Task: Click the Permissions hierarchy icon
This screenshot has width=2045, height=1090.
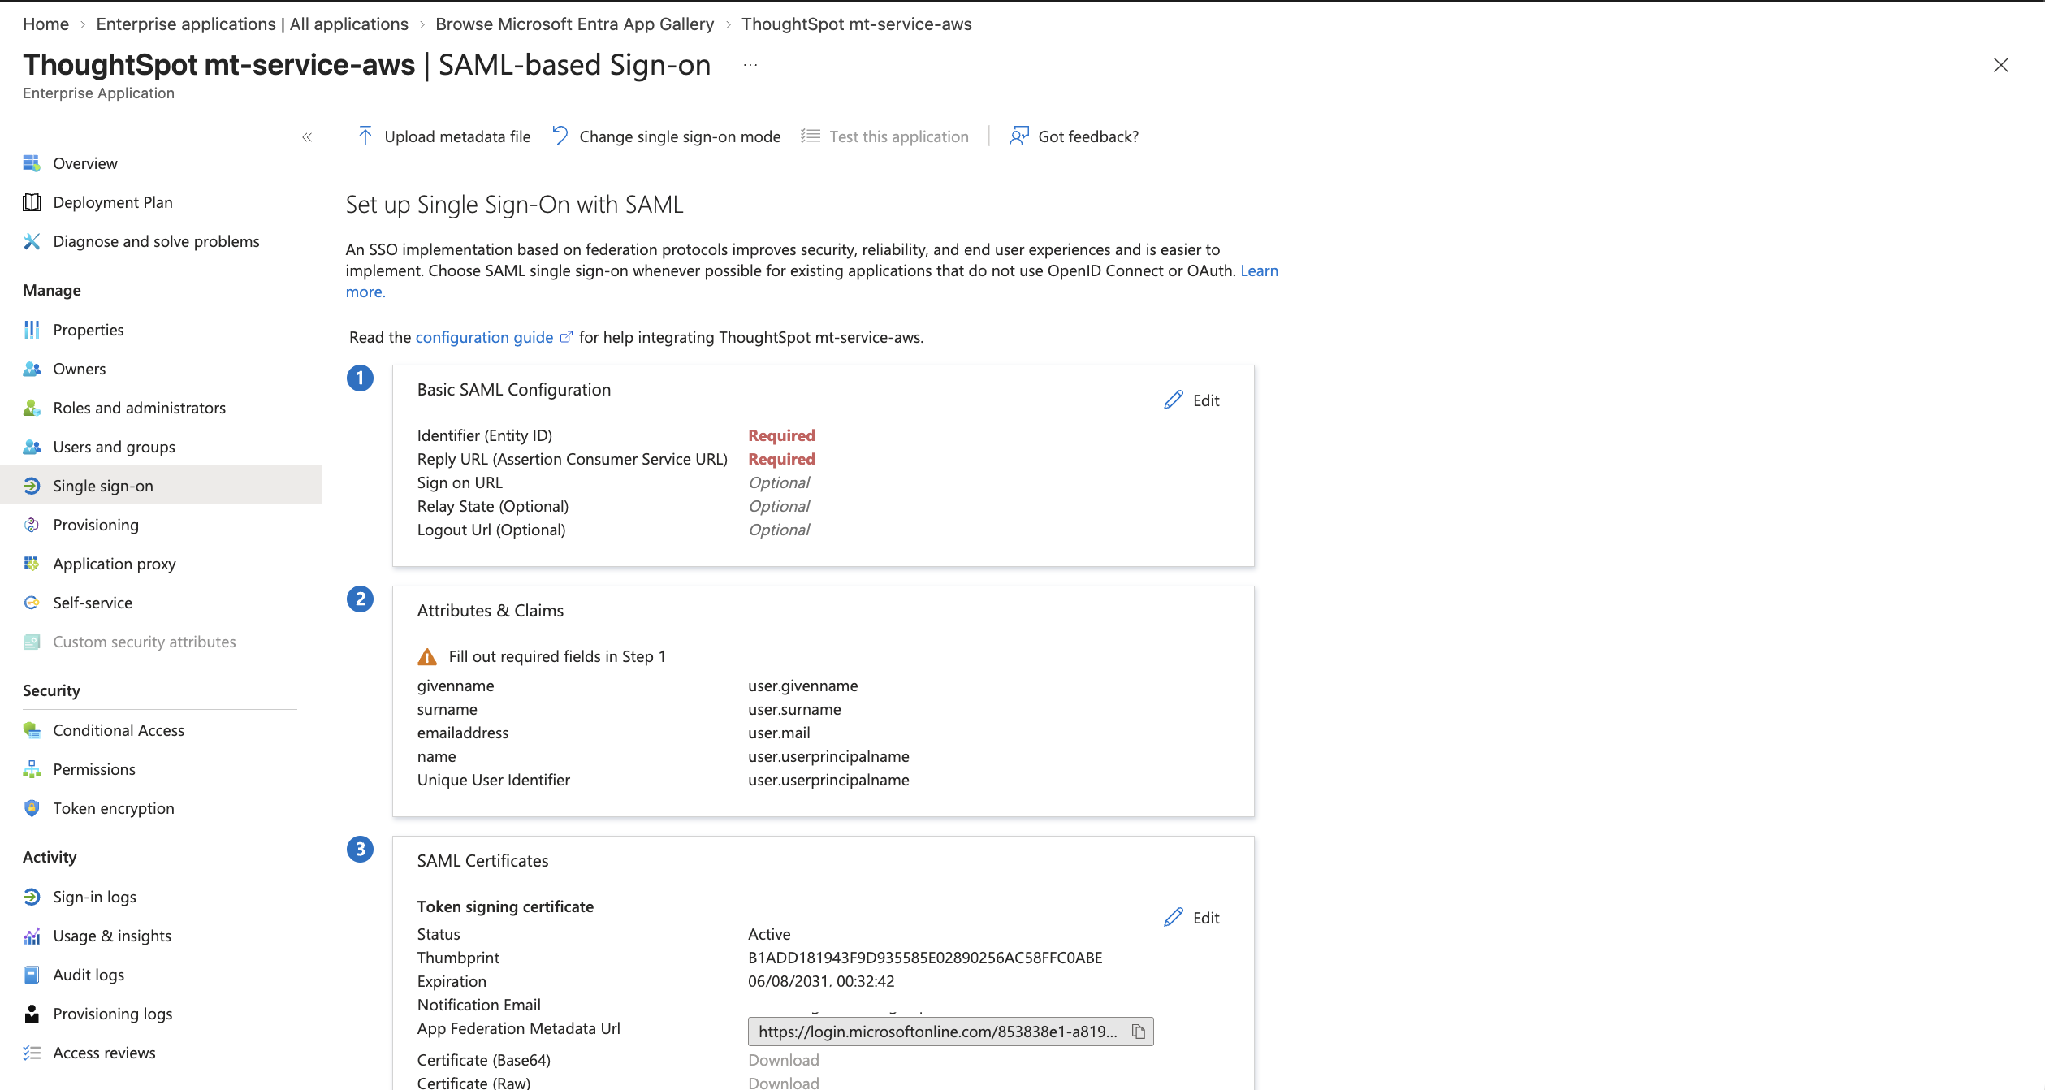Action: (x=32, y=769)
